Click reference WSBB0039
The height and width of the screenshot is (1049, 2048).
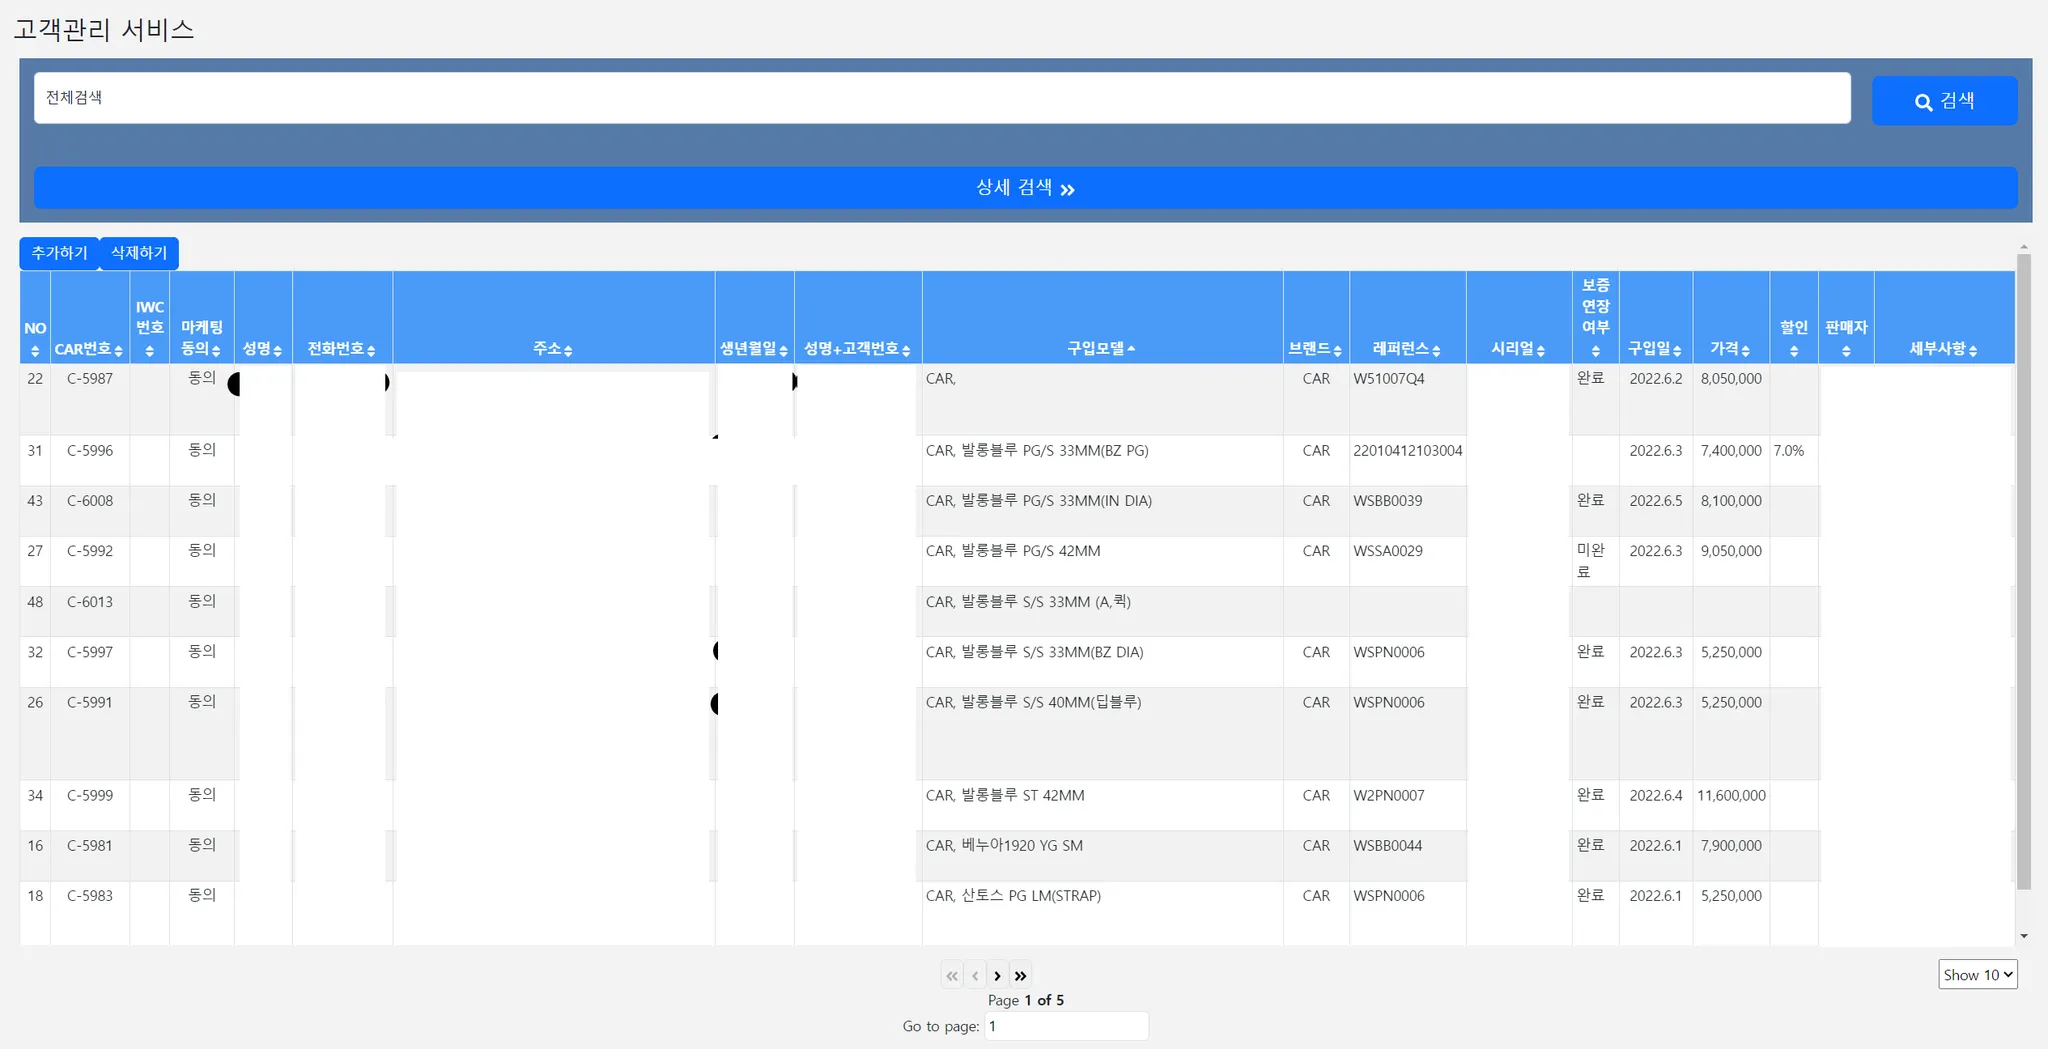1388,501
